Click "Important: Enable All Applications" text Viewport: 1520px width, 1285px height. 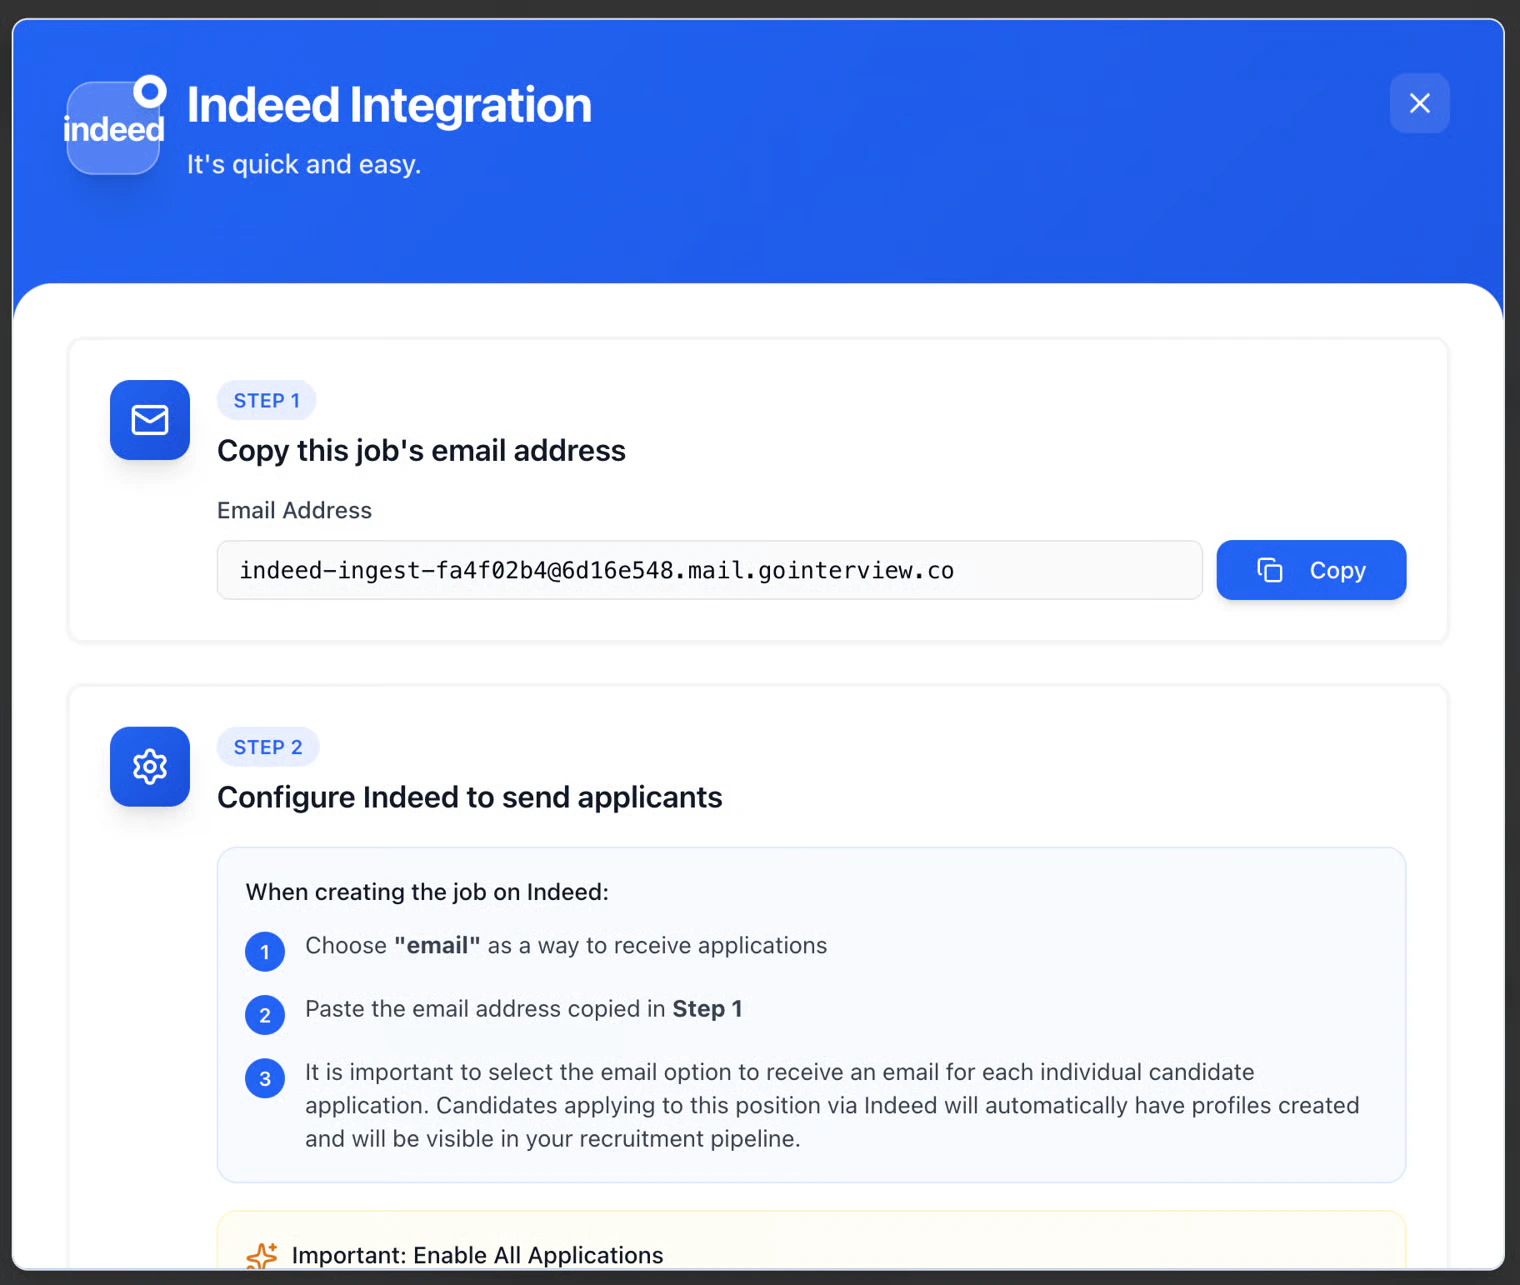pyautogui.click(x=477, y=1255)
